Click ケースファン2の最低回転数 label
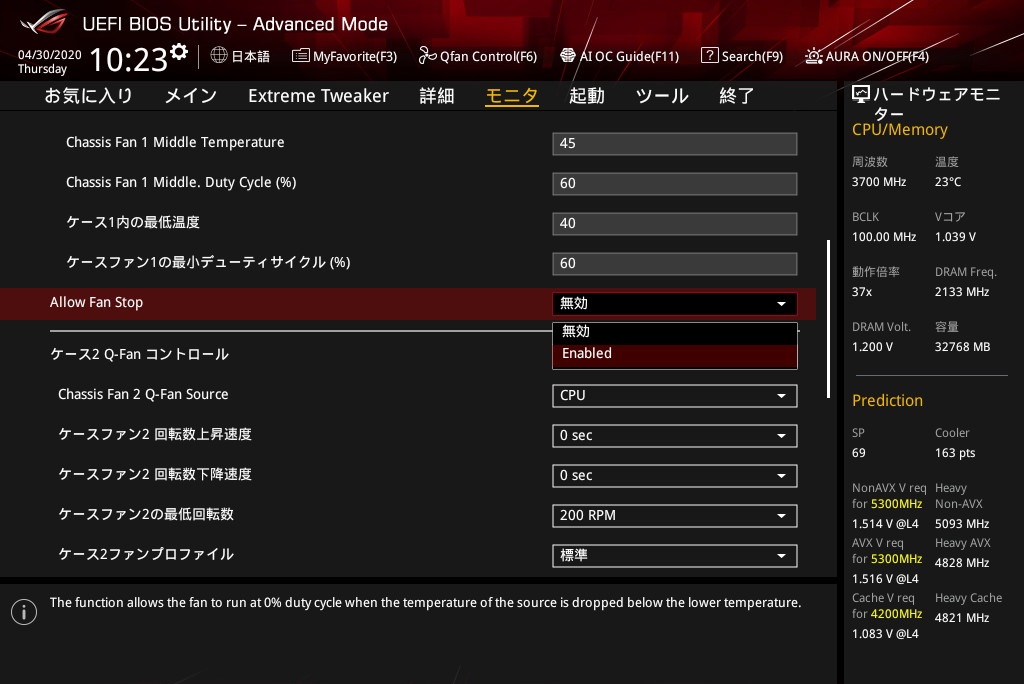 coord(146,514)
